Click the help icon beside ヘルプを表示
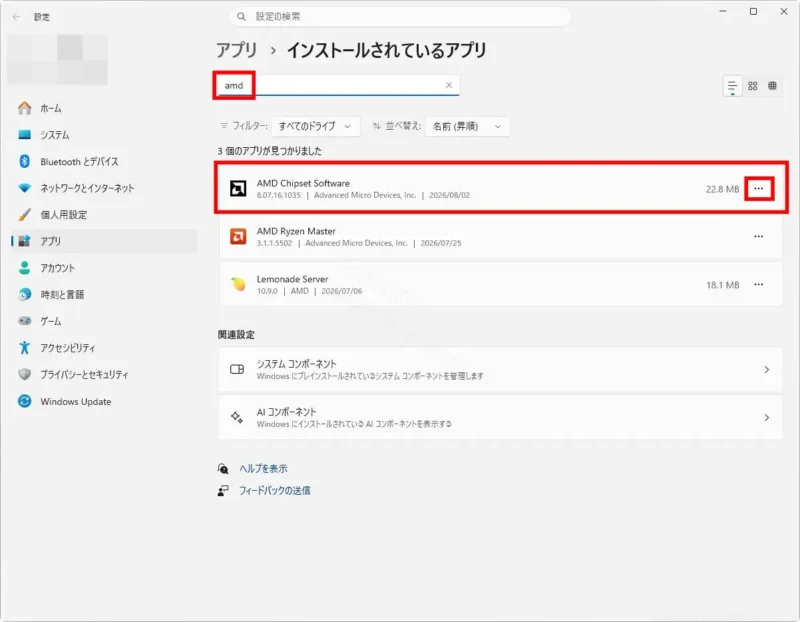This screenshot has height=622, width=800. [x=223, y=468]
